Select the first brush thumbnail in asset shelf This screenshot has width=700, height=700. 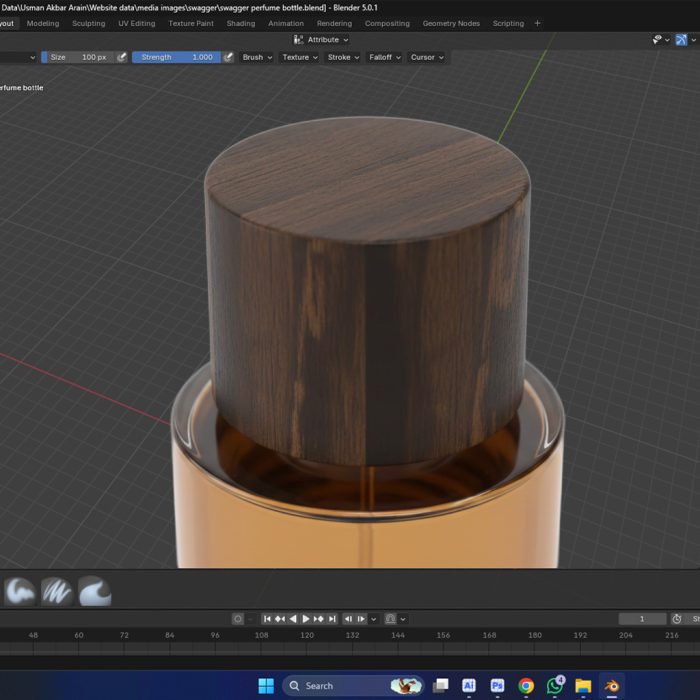coord(20,591)
